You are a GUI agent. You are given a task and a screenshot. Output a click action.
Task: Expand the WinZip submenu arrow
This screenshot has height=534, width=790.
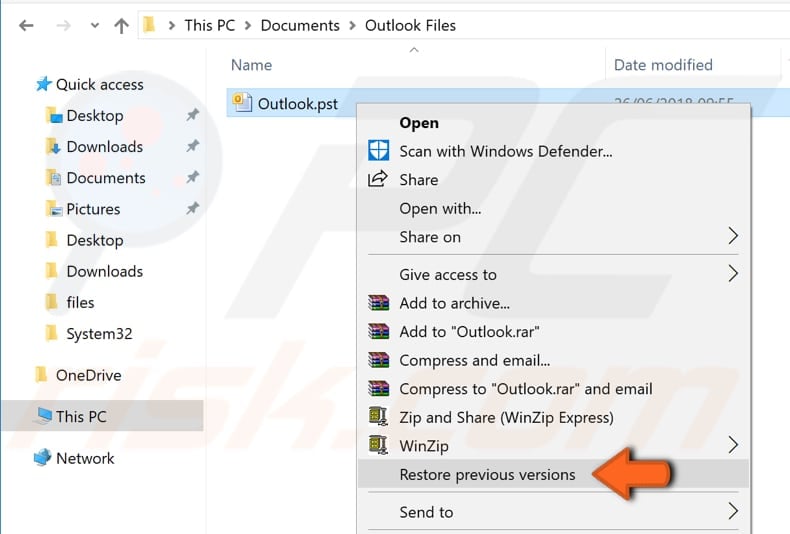732,445
